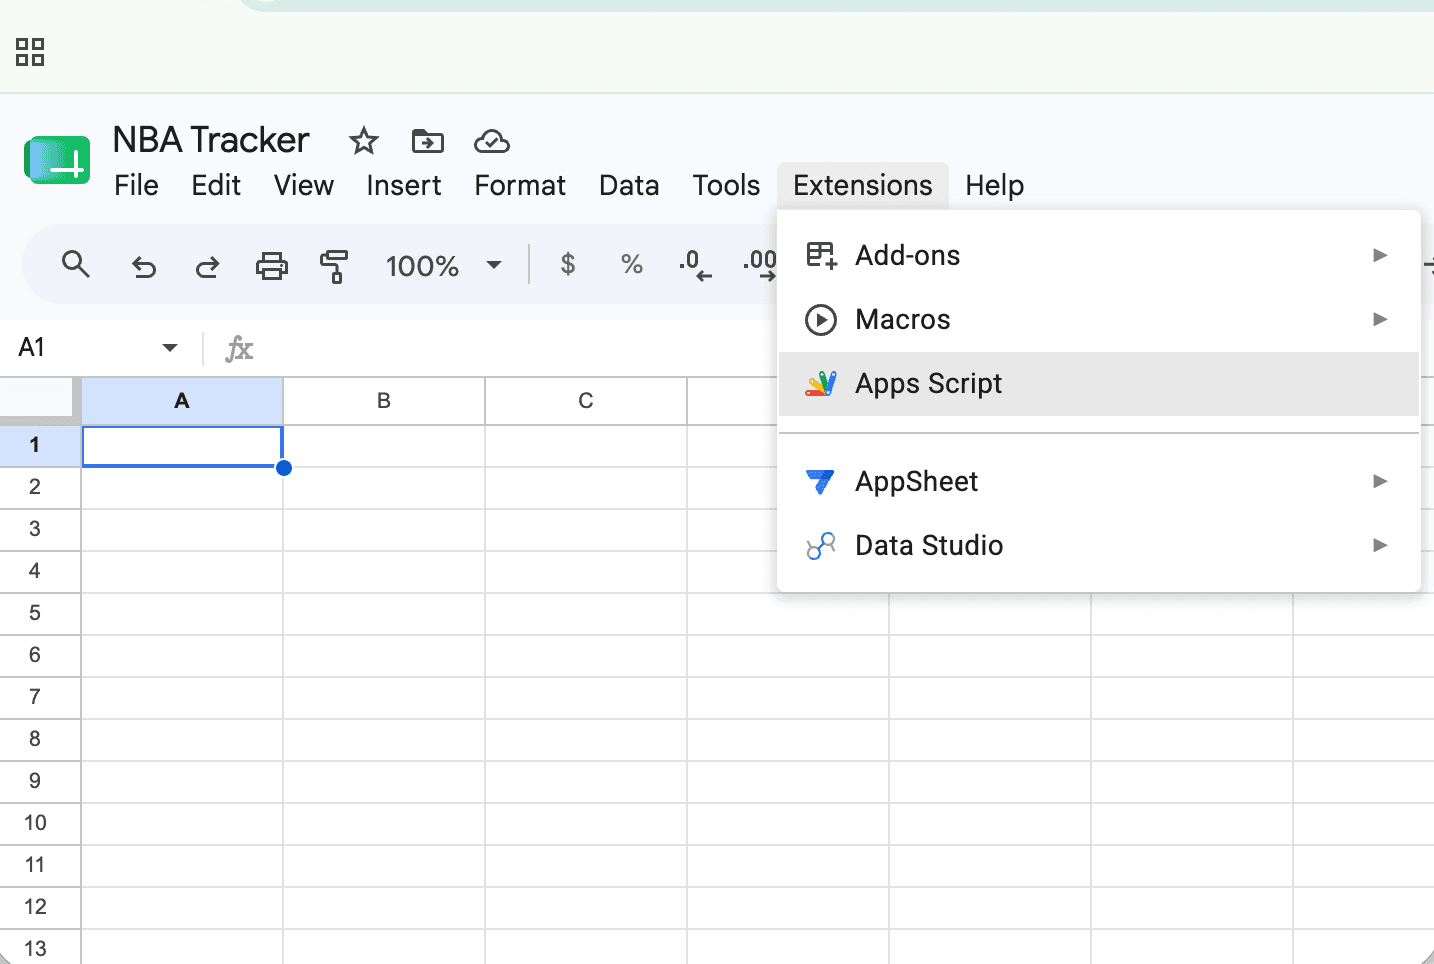This screenshot has height=964, width=1434.
Task: Select column C header
Action: pos(586,401)
